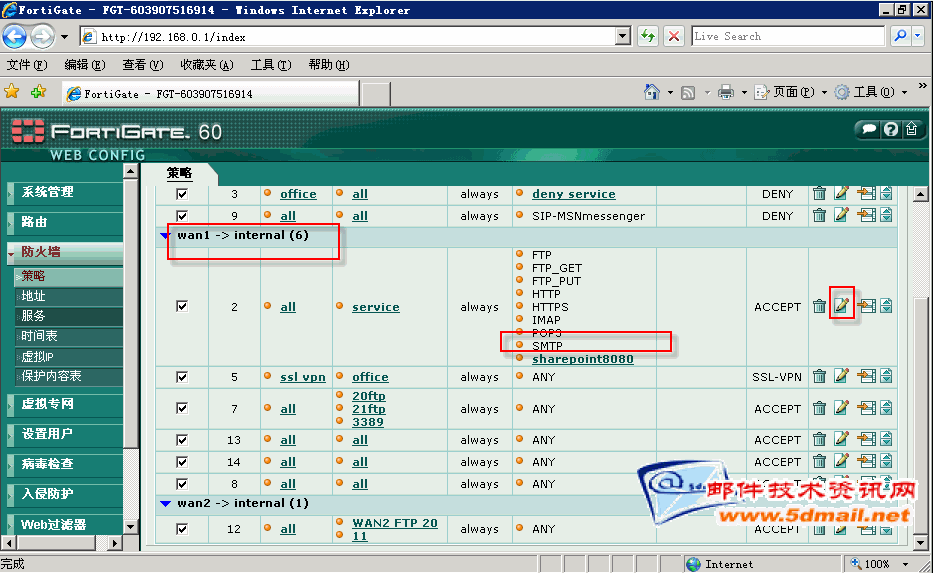Image resolution: width=933 pixels, height=573 pixels.
Task: Move policy 14 using move icon
Action: 886,461
